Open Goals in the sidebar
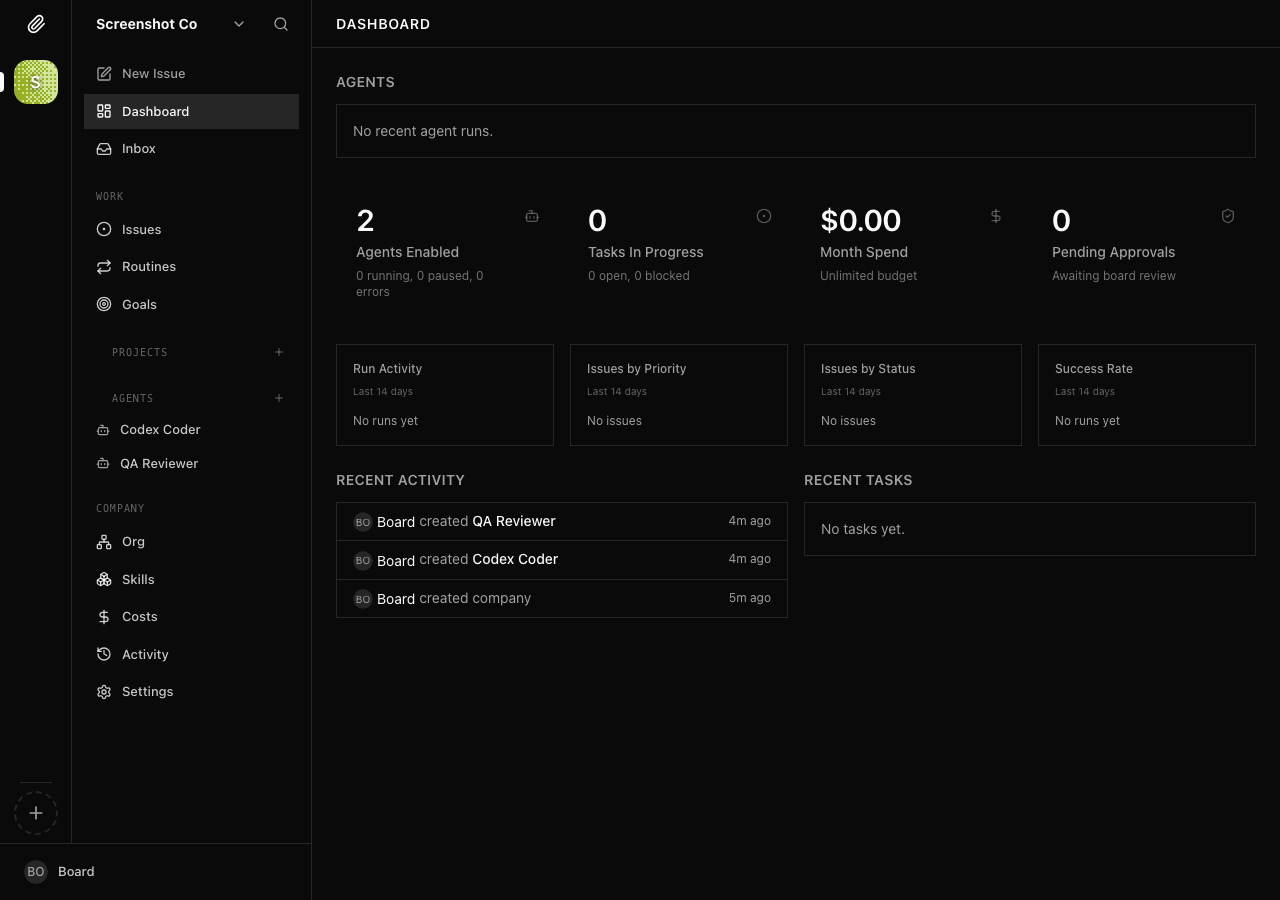 (x=191, y=304)
